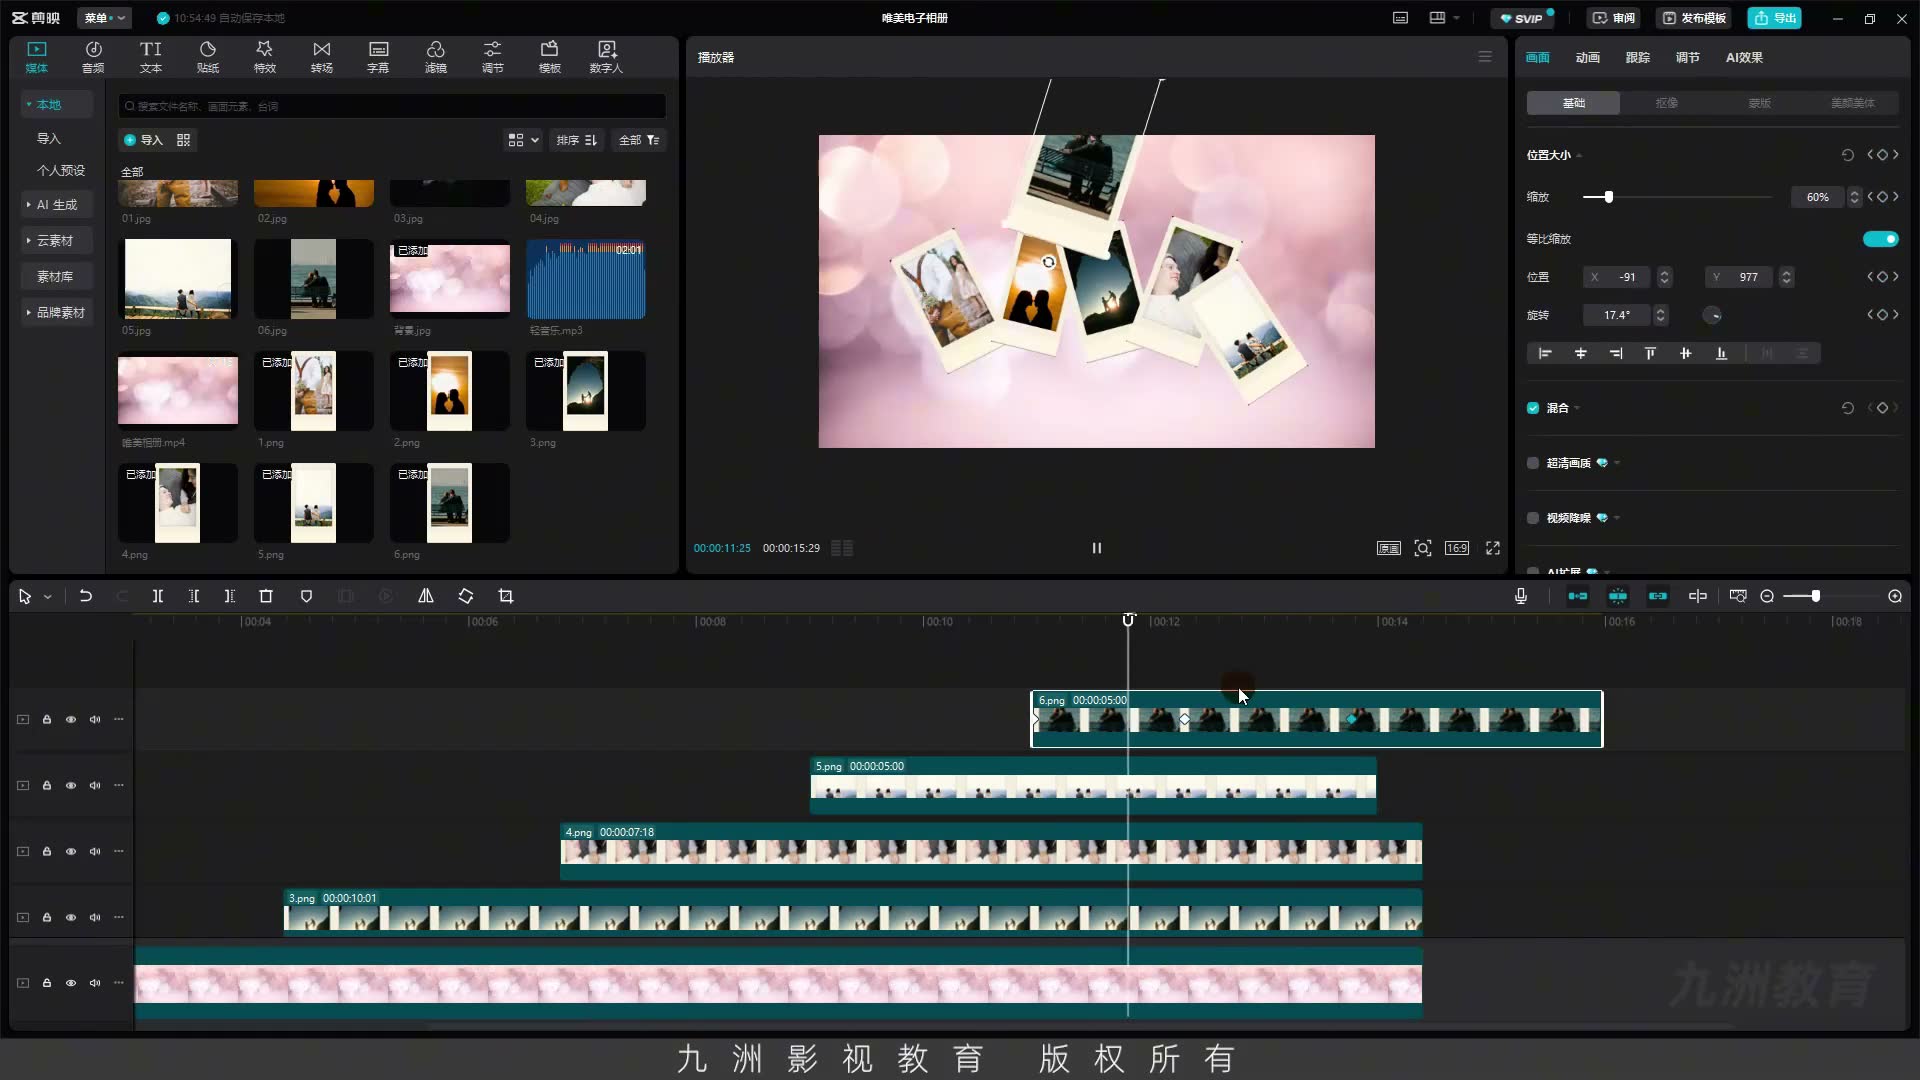1920x1080 pixels.
Task: Click the split clip tool in timeline toolbar
Action: click(x=157, y=596)
